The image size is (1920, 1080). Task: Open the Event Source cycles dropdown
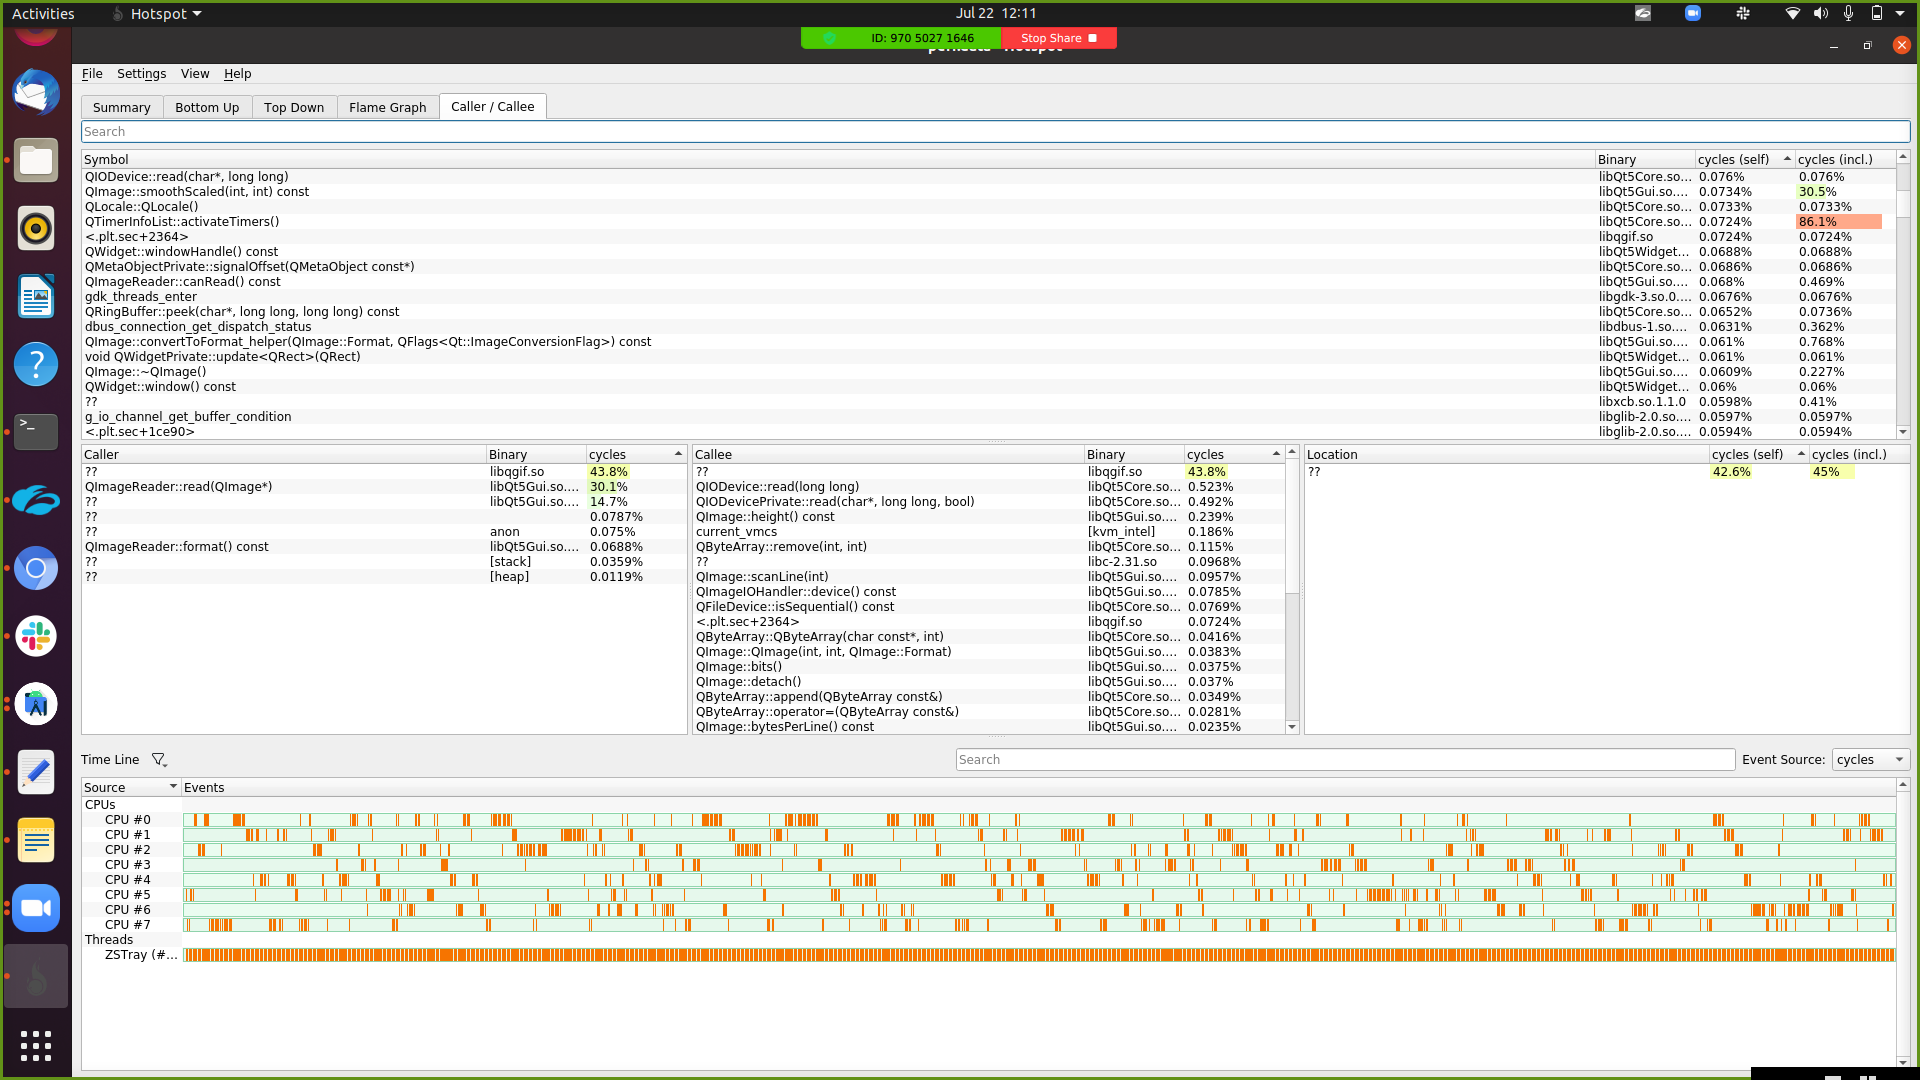click(1870, 760)
